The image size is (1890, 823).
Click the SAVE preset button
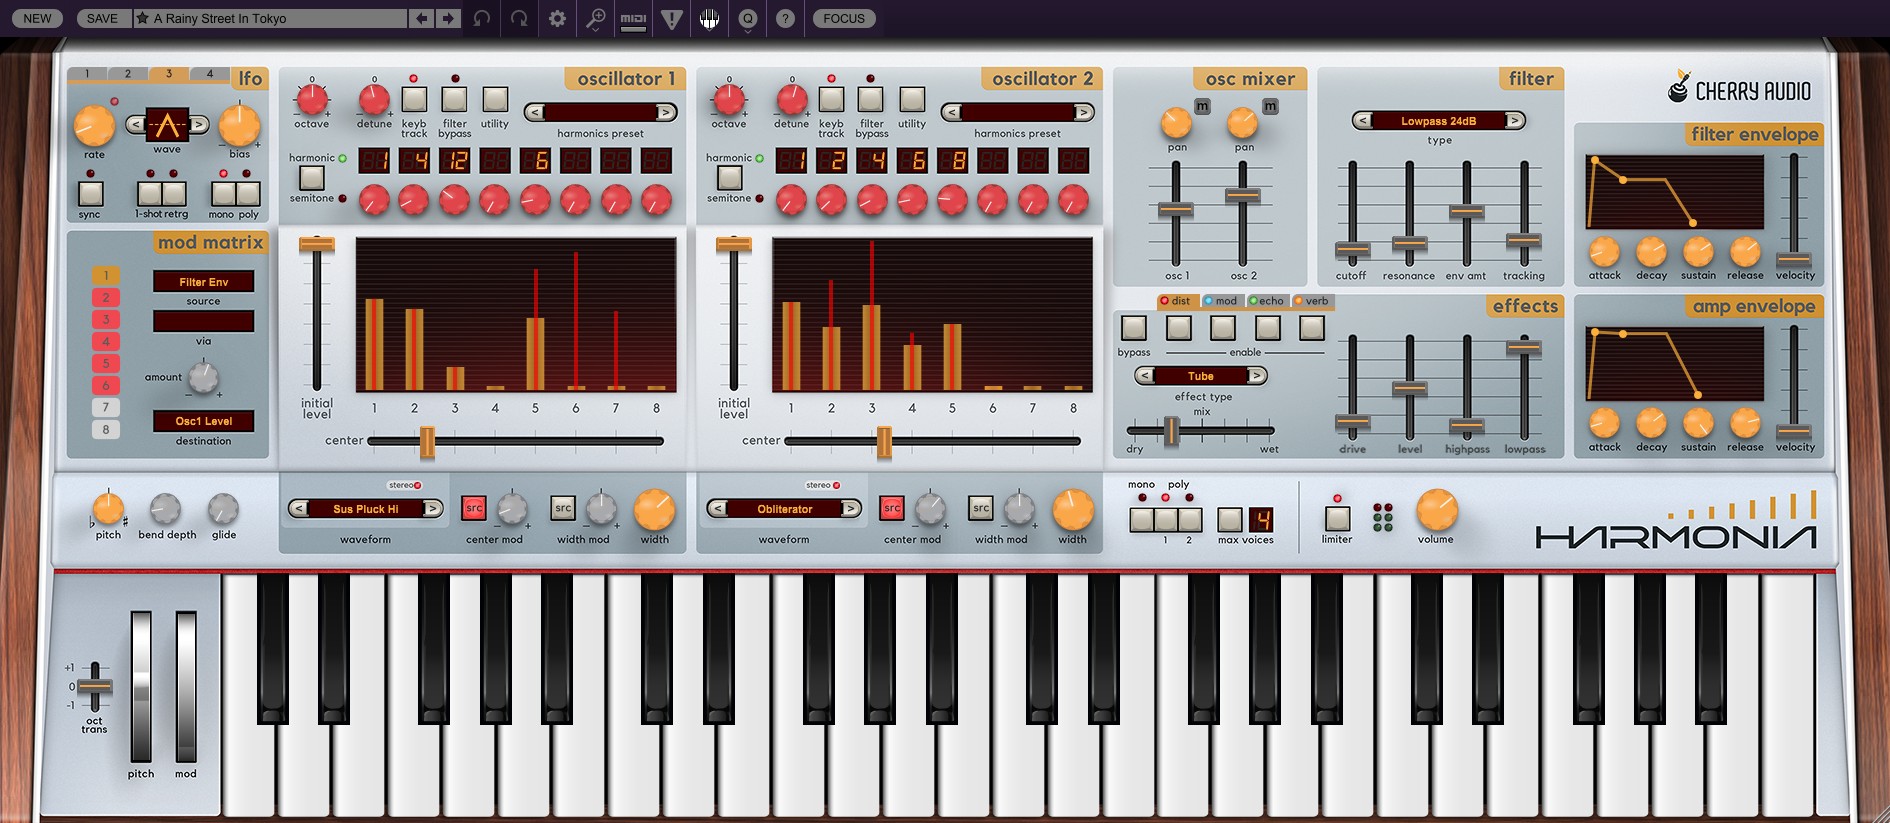click(x=102, y=18)
